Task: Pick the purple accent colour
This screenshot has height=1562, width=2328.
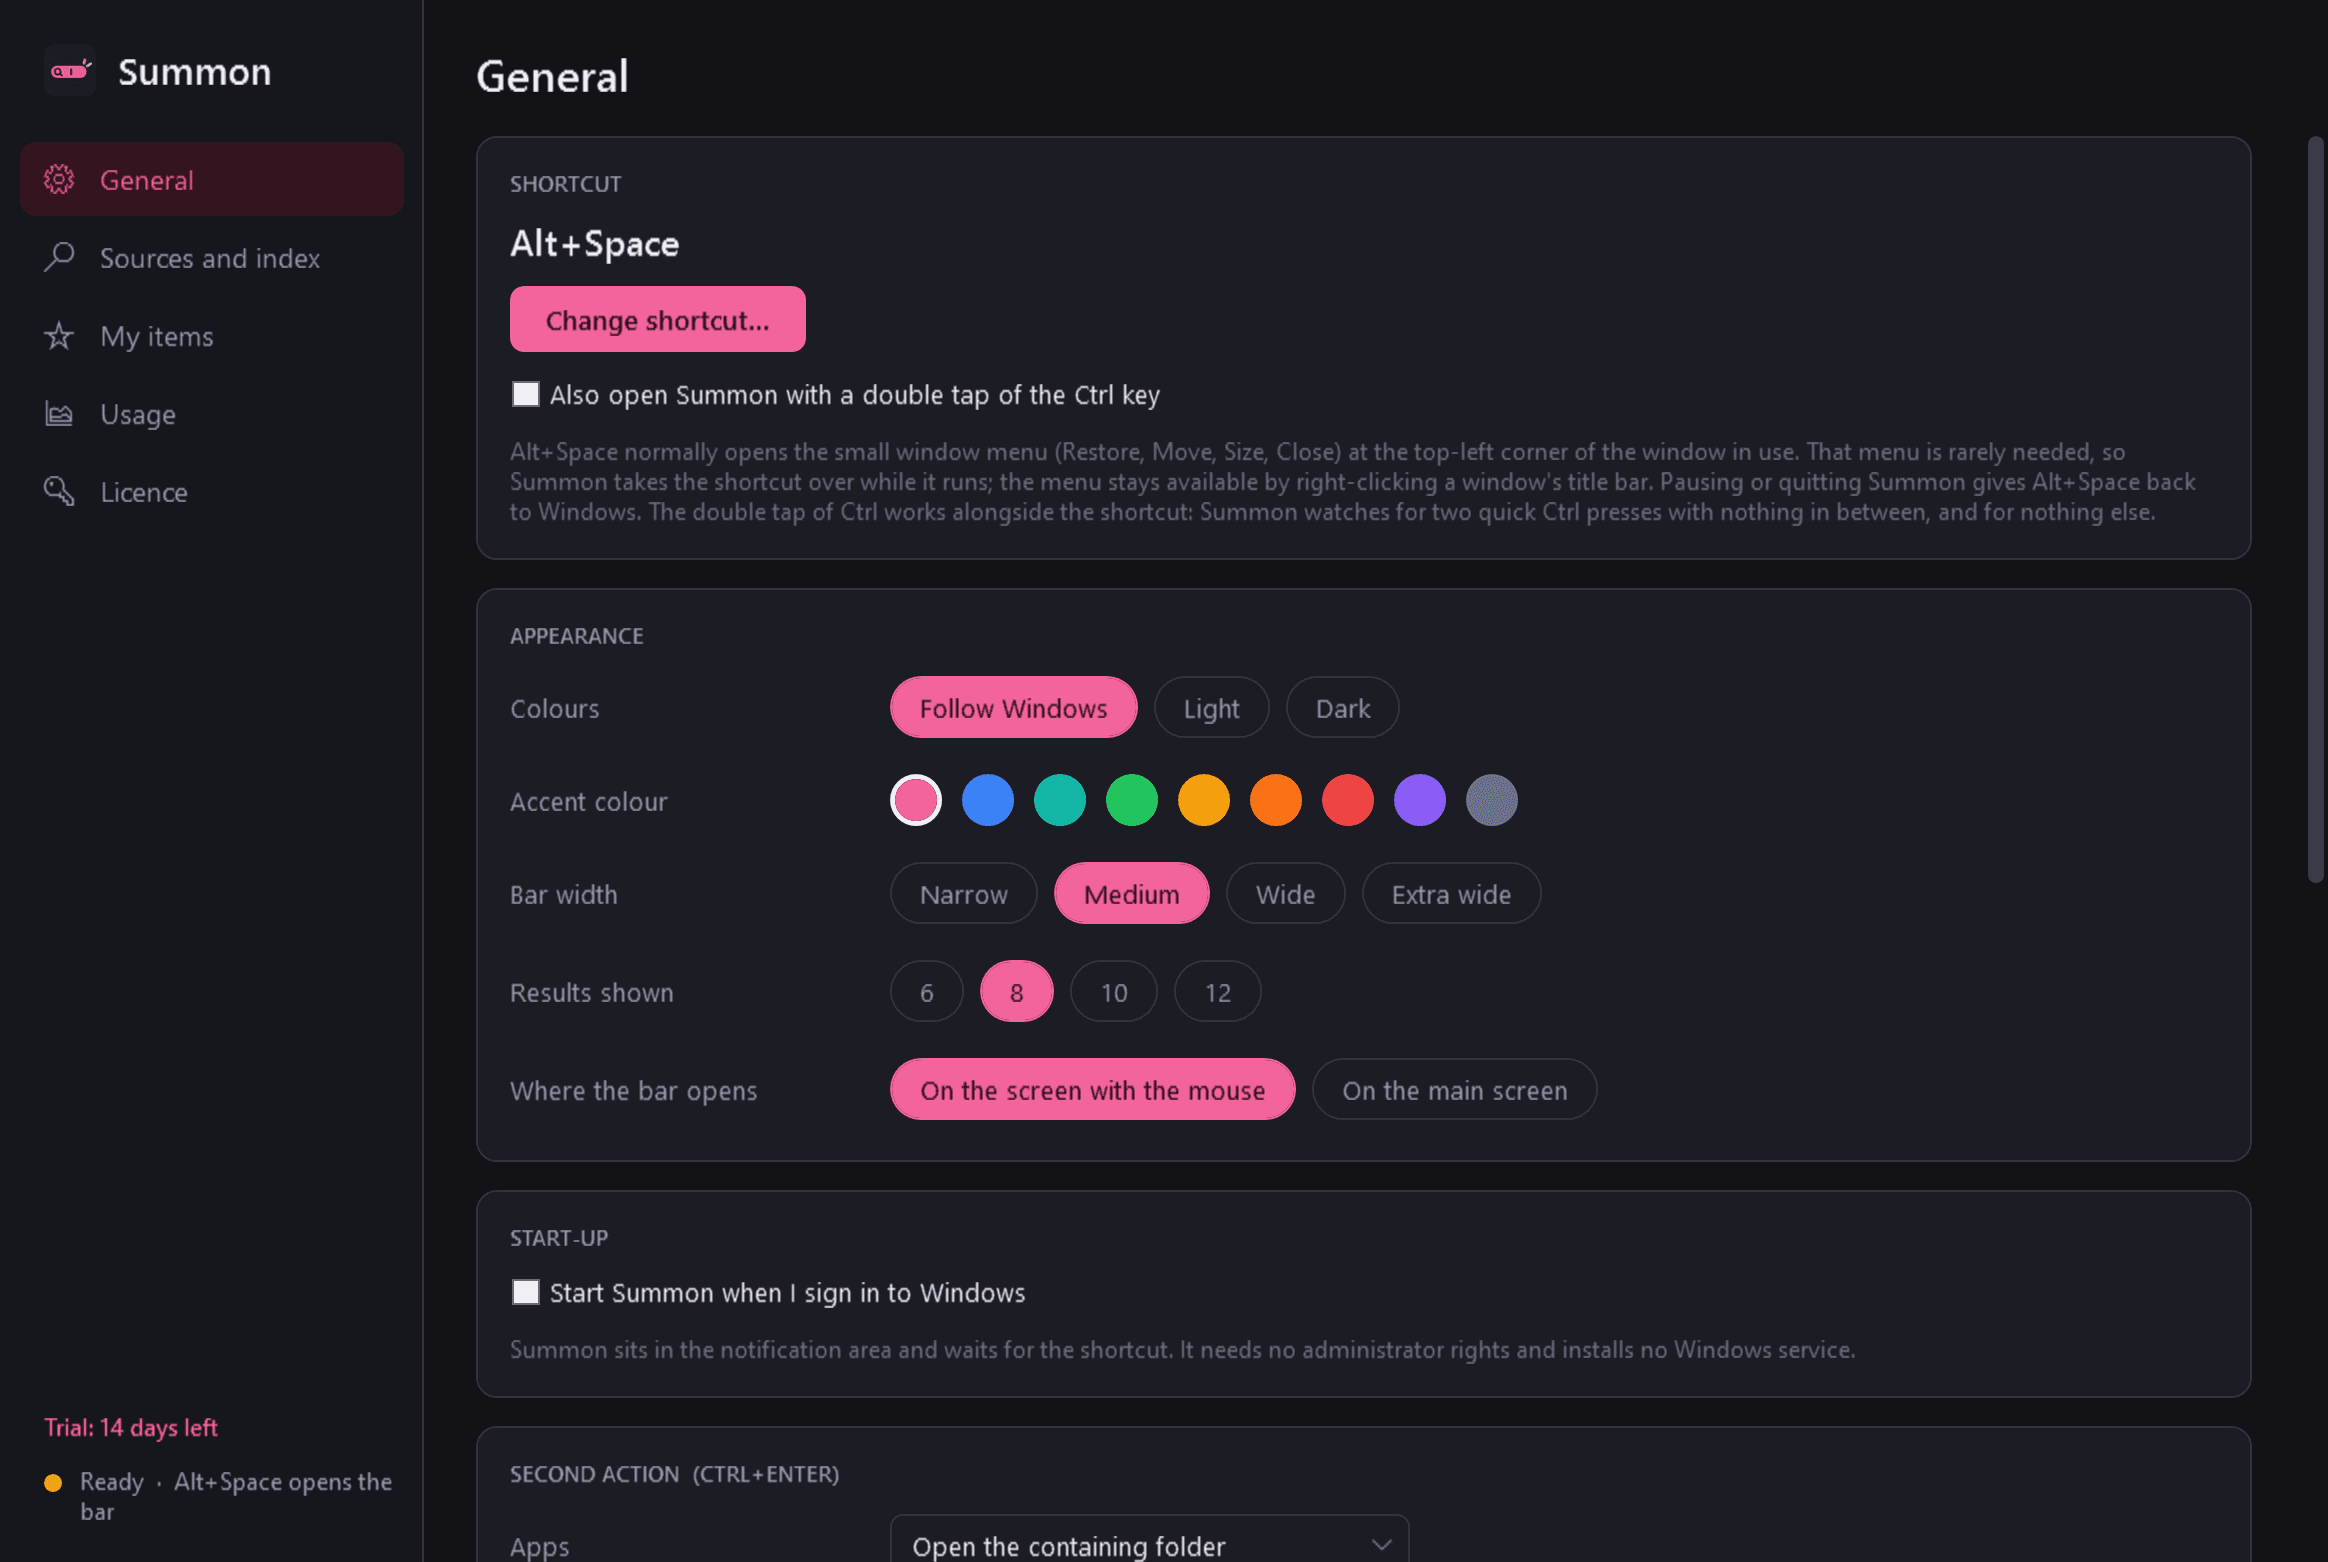Action: coord(1420,800)
